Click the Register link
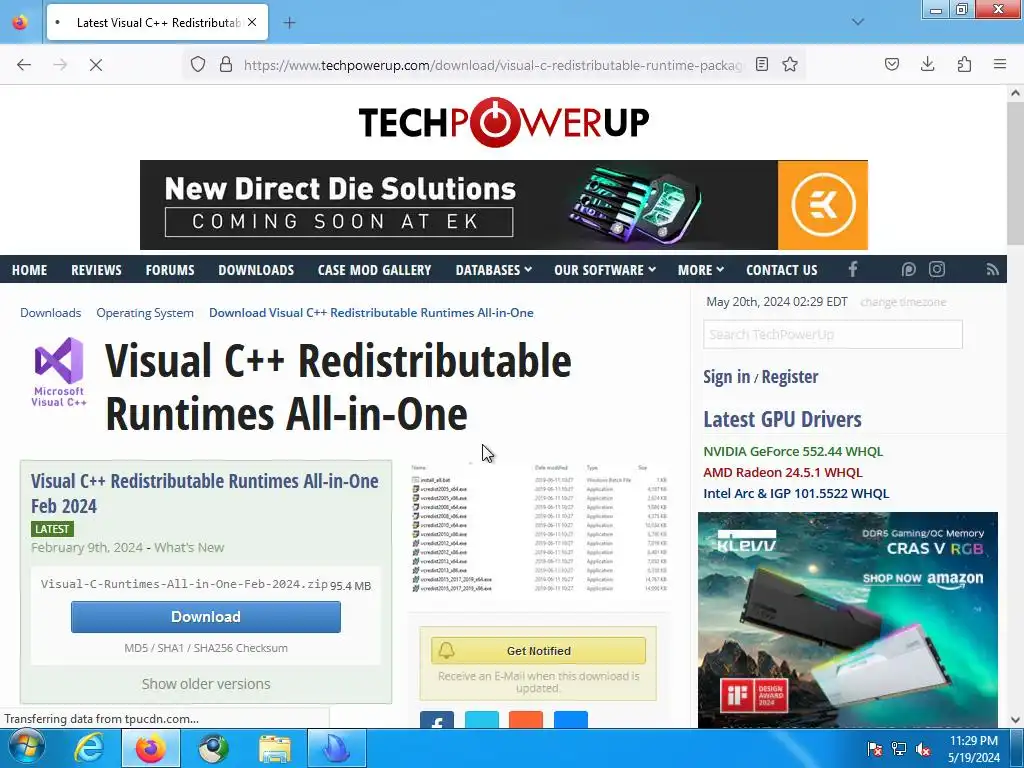This screenshot has height=768, width=1024. [790, 377]
